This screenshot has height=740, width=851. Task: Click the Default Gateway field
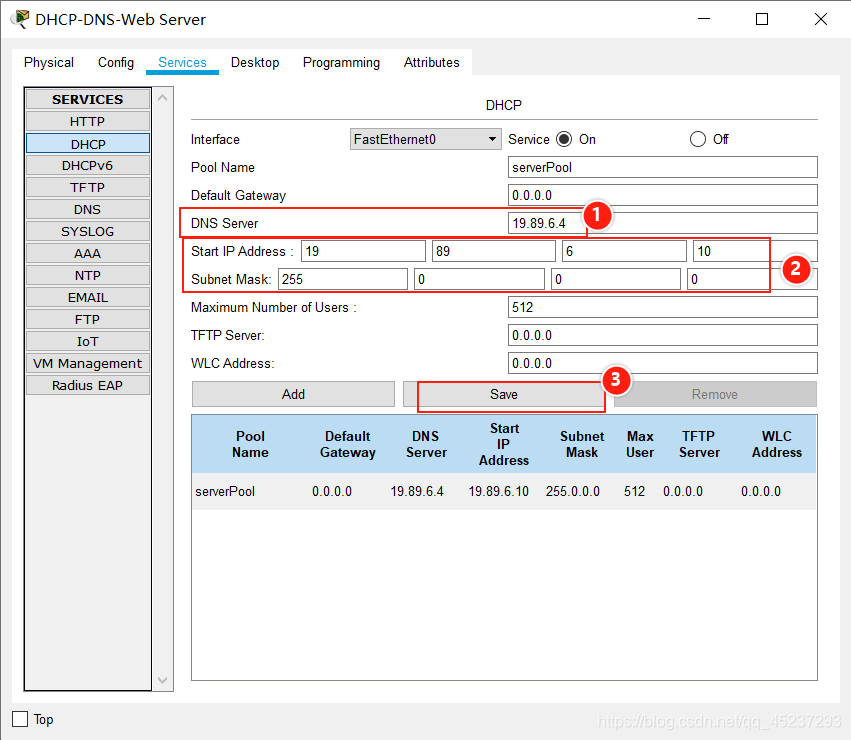663,195
